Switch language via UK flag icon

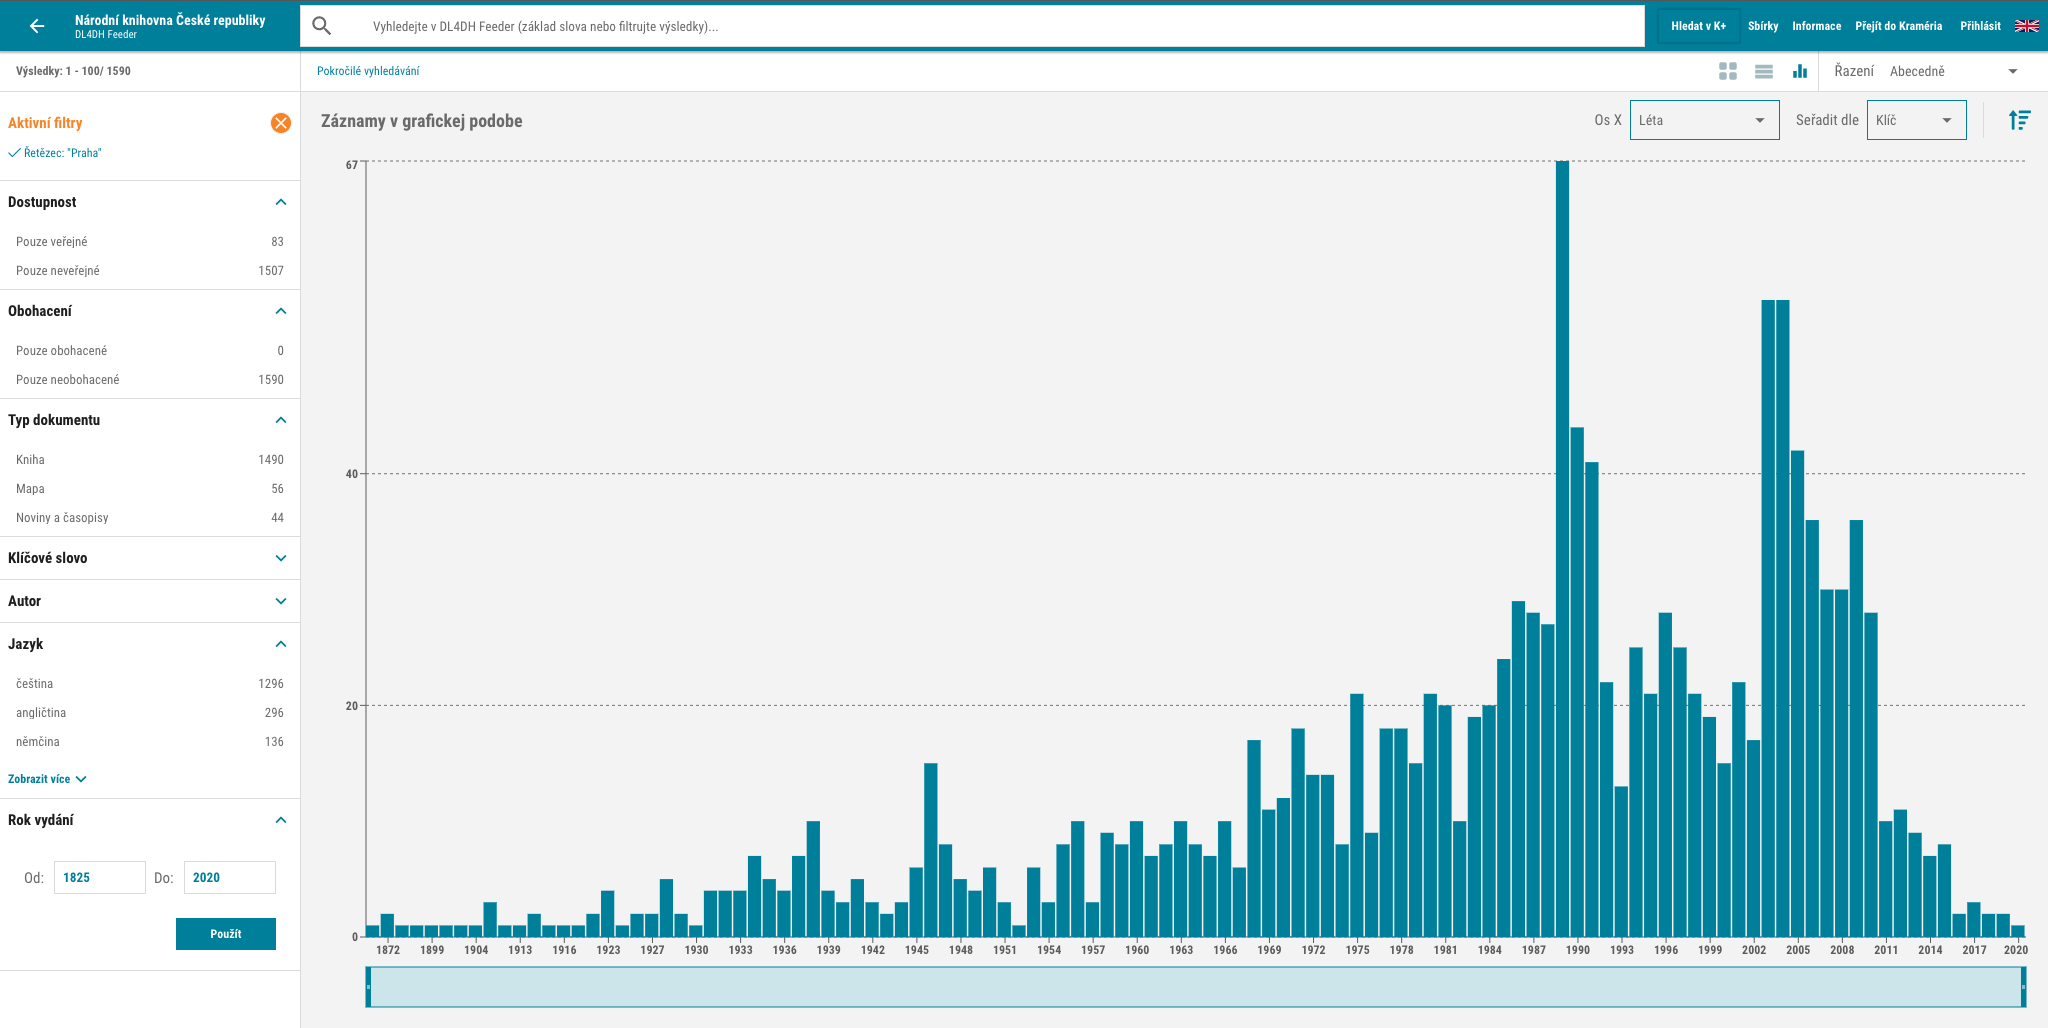tap(2026, 26)
